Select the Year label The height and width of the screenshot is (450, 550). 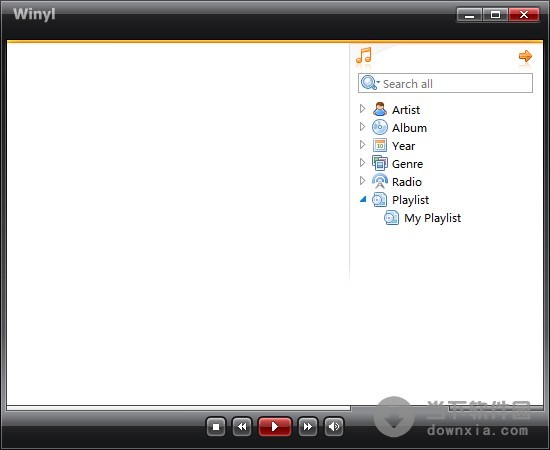coord(403,146)
